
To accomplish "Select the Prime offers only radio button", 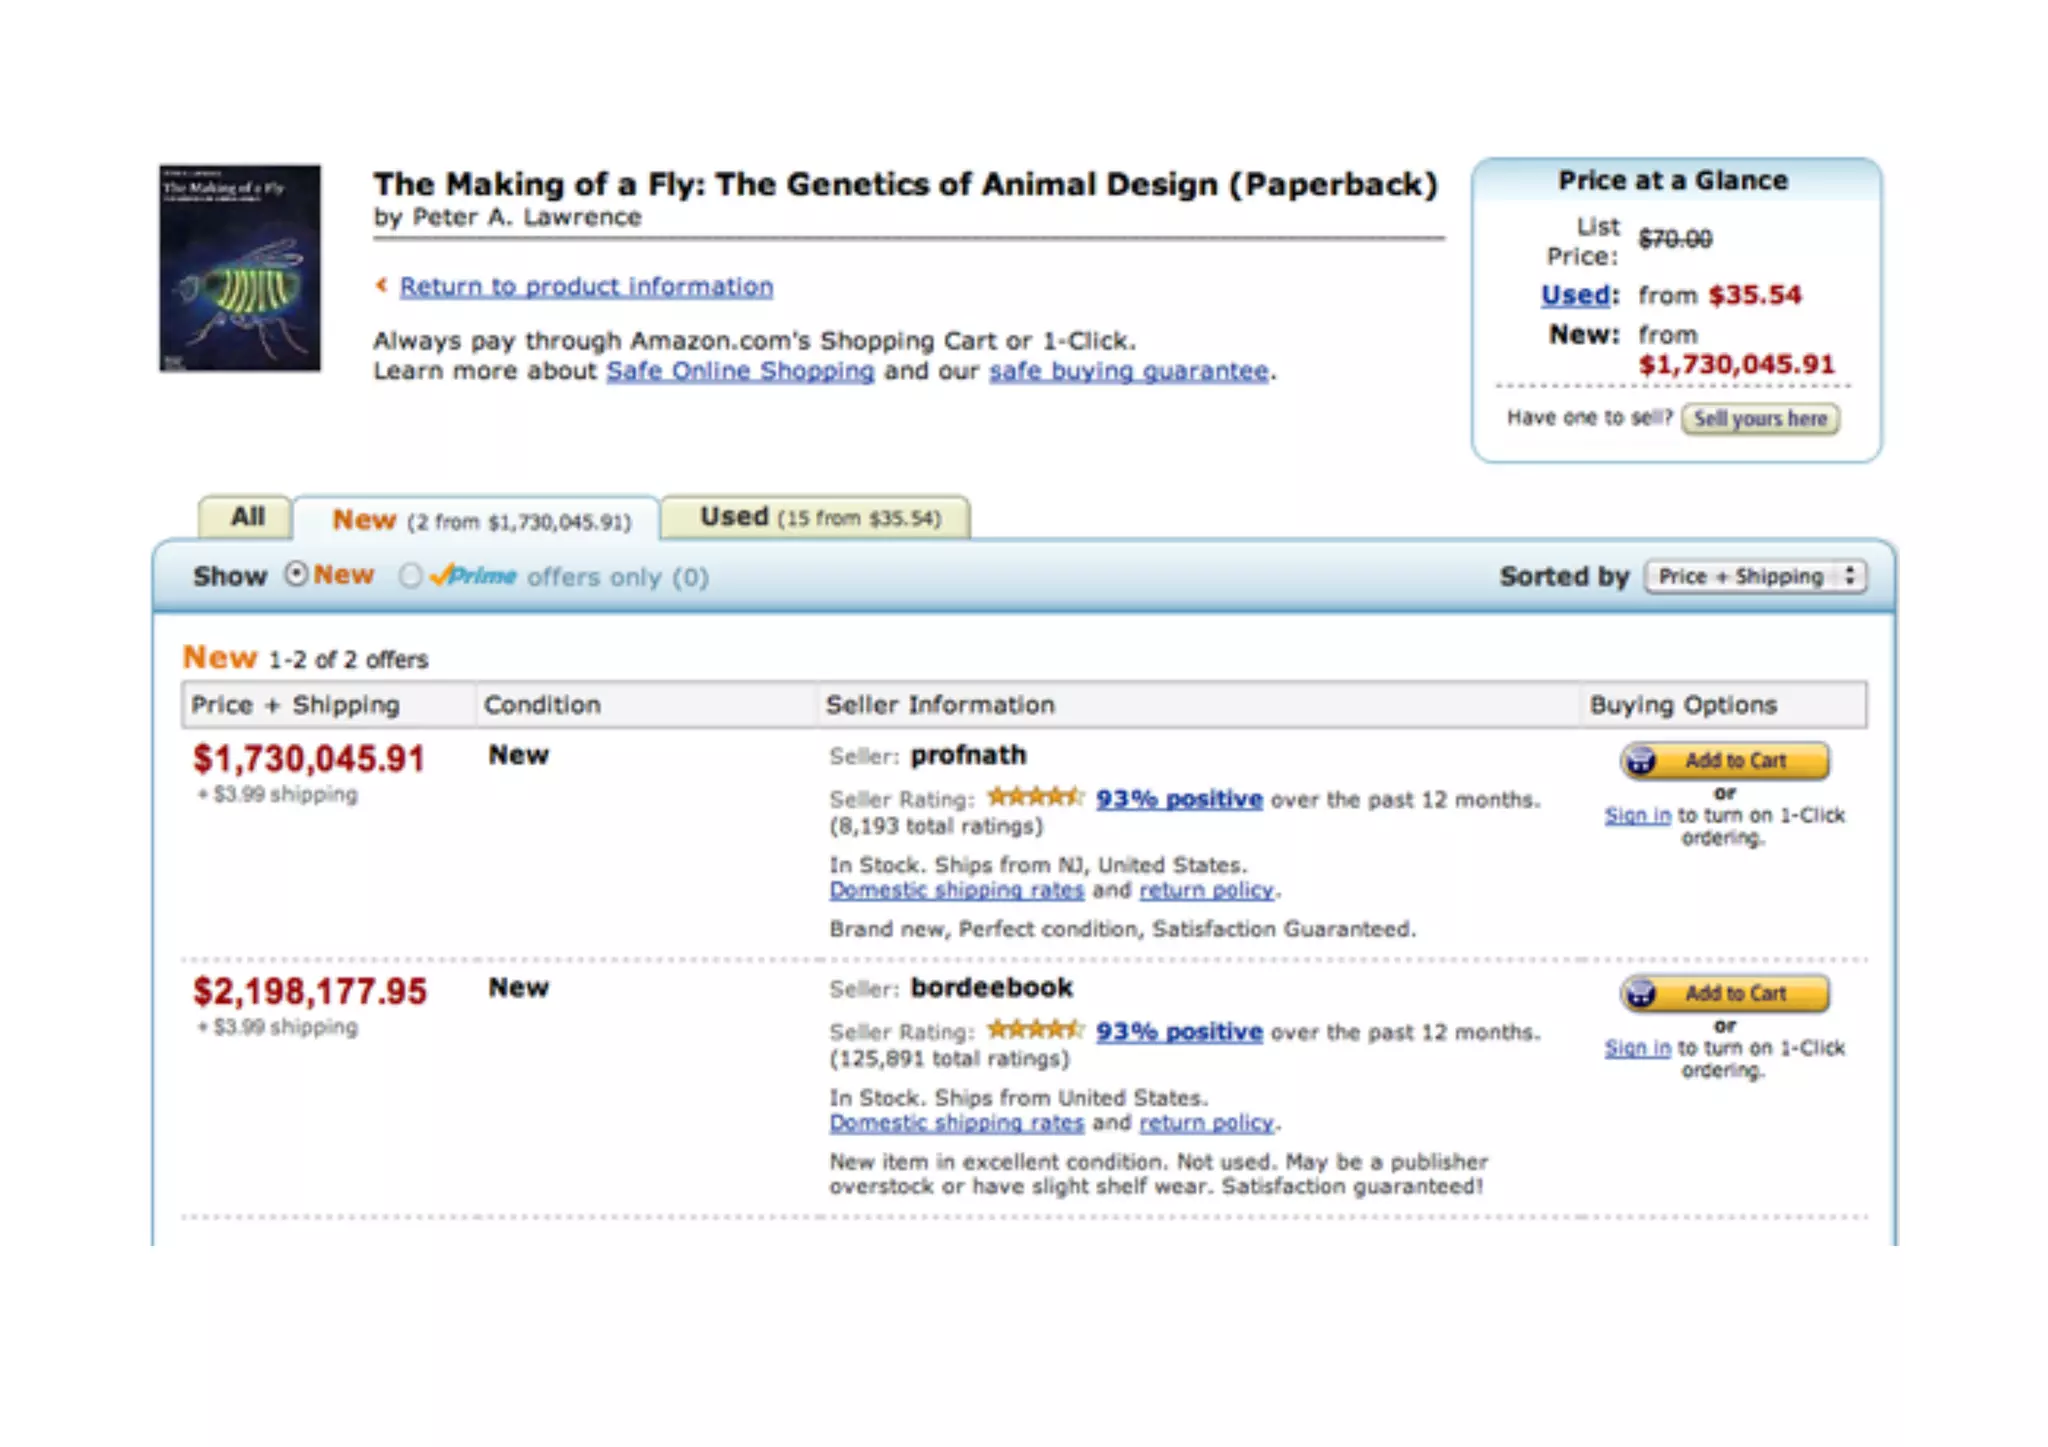I will pos(410,576).
